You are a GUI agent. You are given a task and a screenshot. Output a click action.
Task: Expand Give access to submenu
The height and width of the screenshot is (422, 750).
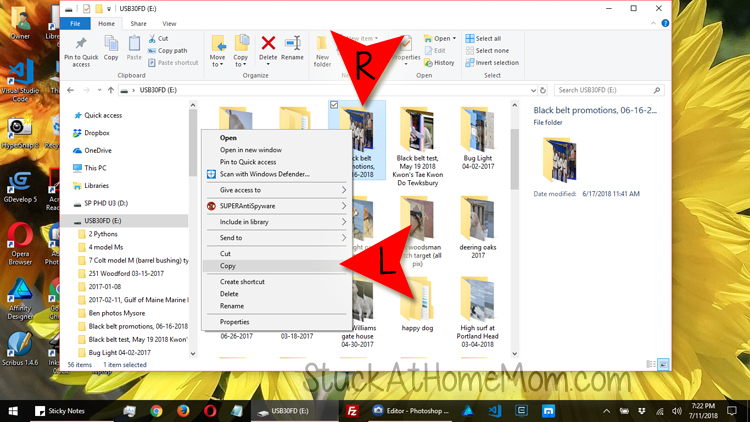tap(276, 190)
